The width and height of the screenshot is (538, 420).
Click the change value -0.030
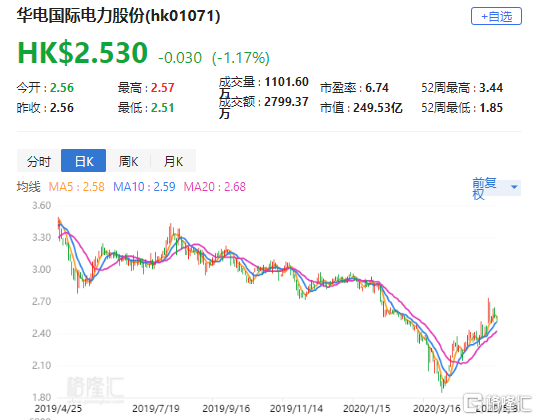point(180,58)
